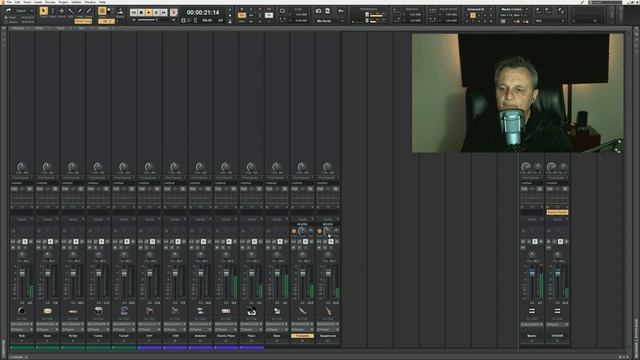Open the Mix Recall dropdown
Screen dimensions: 640x360
(330, 21)
